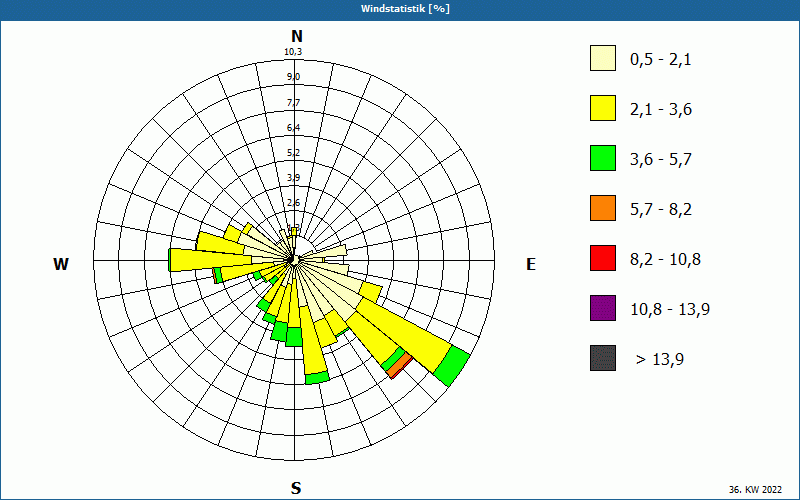Click the red 8,2 - 10,8 legend swatch
The height and width of the screenshot is (500, 800).
pyautogui.click(x=603, y=258)
